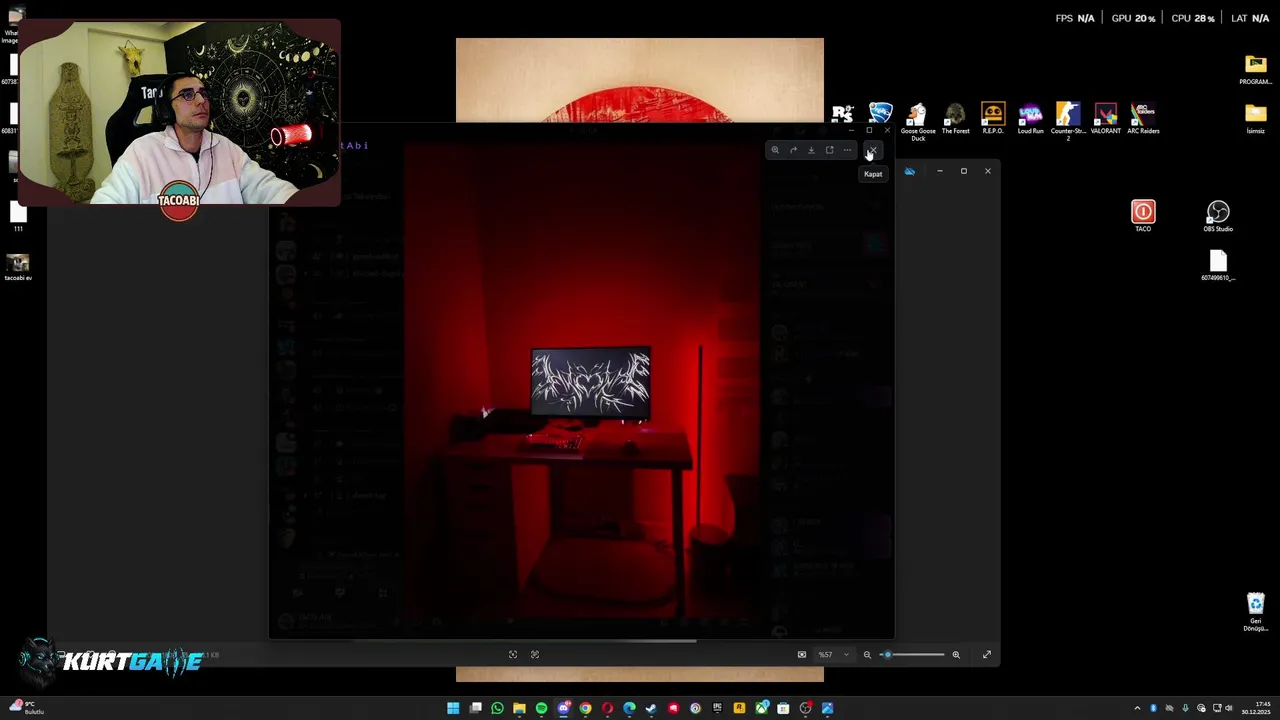Select the İsimsiz folder on desktop
The image size is (1280, 720).
pos(1255,118)
